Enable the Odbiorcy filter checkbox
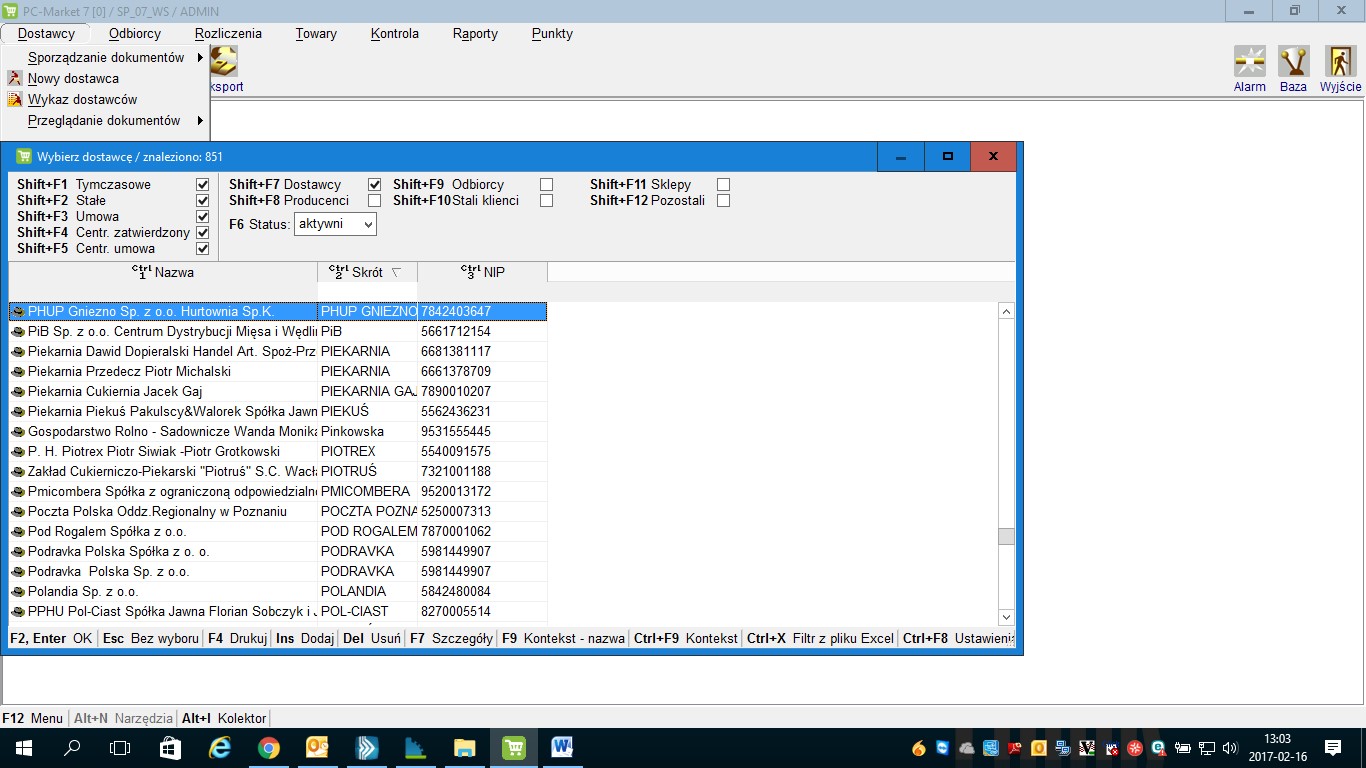Screen dimensions: 1366x768 547,184
